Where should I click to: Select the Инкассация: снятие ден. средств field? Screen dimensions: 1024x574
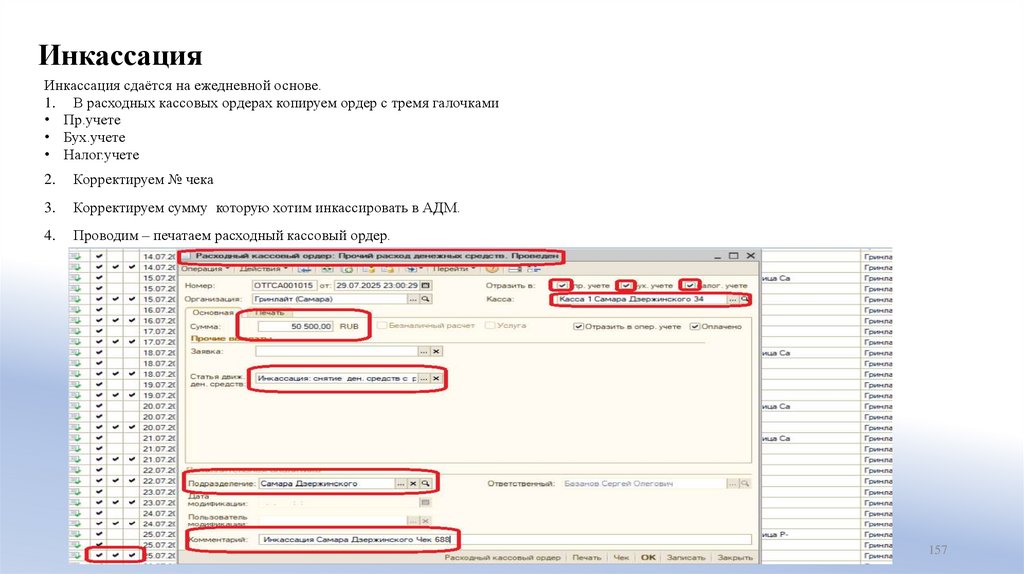337,379
